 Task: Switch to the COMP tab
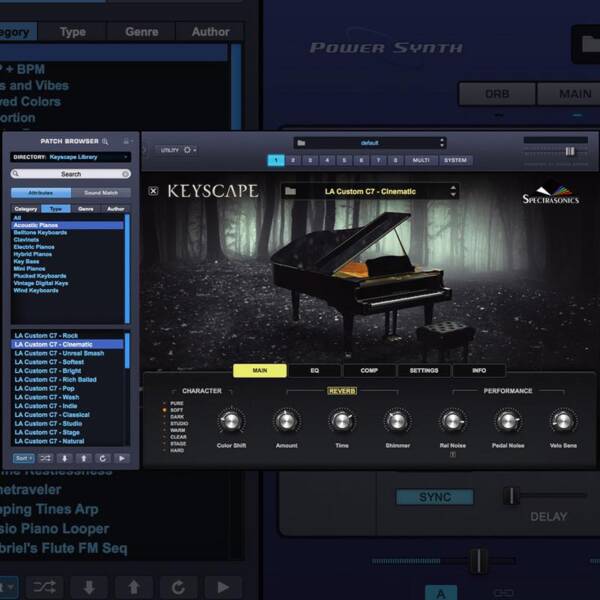tap(369, 370)
